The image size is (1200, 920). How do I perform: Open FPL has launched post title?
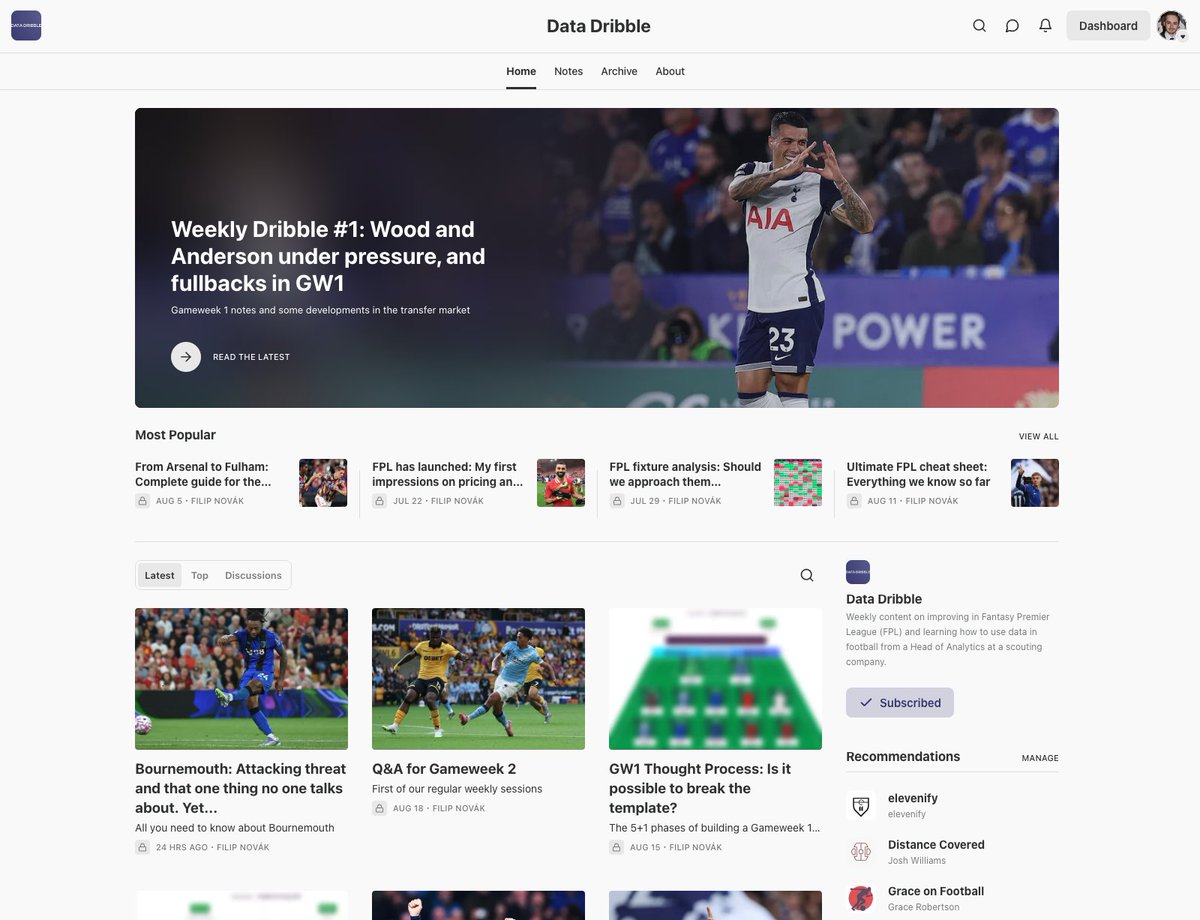click(447, 474)
